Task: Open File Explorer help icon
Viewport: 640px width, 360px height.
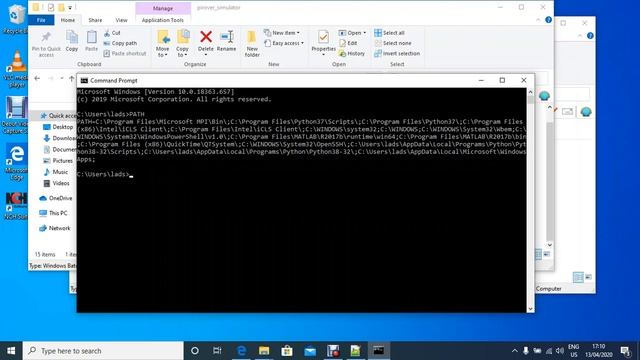Action: (x=549, y=20)
